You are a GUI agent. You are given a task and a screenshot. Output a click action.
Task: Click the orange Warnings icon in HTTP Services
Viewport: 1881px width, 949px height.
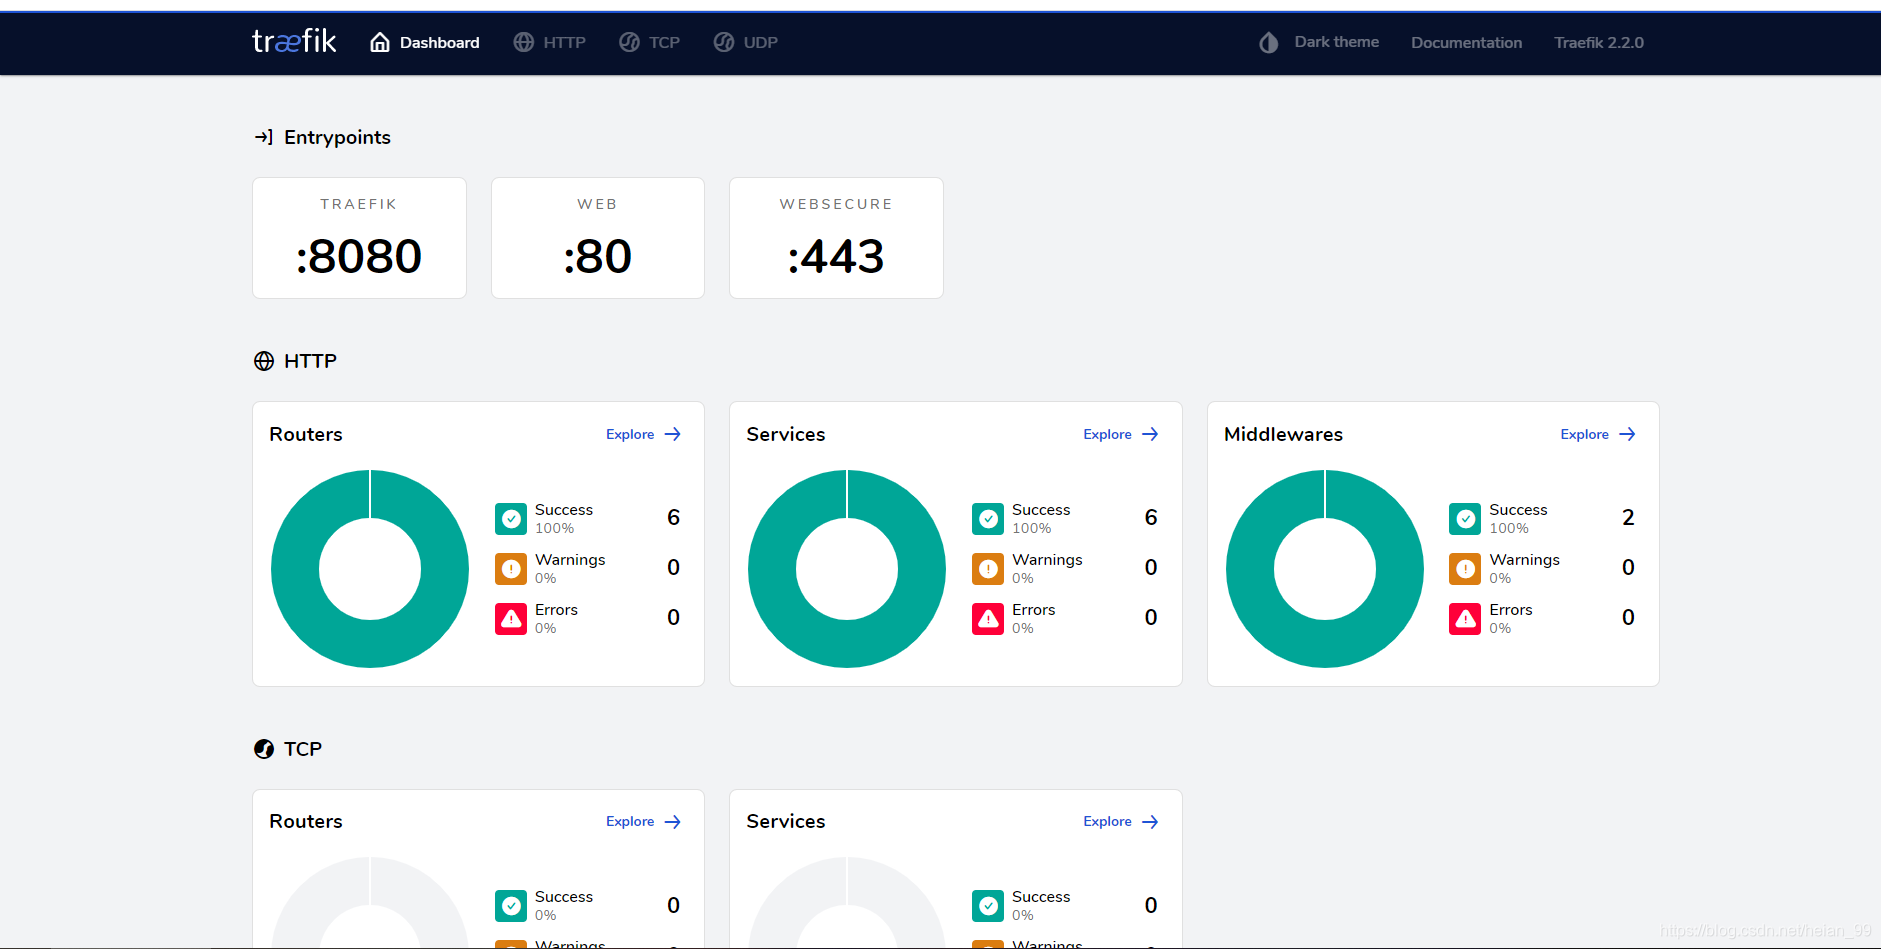tap(988, 568)
